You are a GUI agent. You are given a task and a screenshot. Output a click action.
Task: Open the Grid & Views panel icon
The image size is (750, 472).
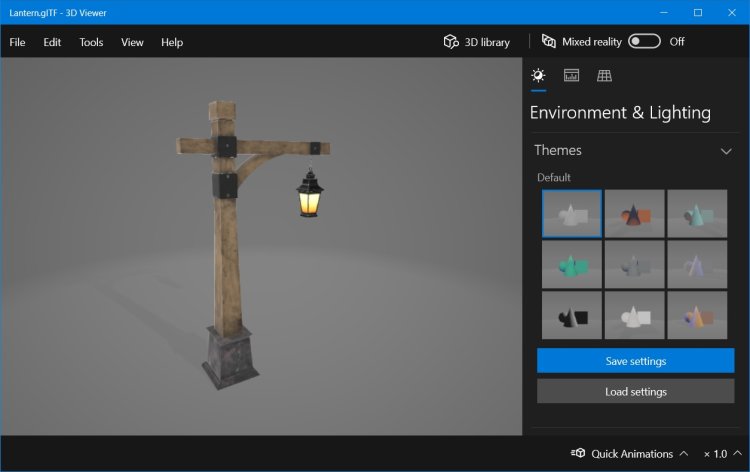(604, 75)
